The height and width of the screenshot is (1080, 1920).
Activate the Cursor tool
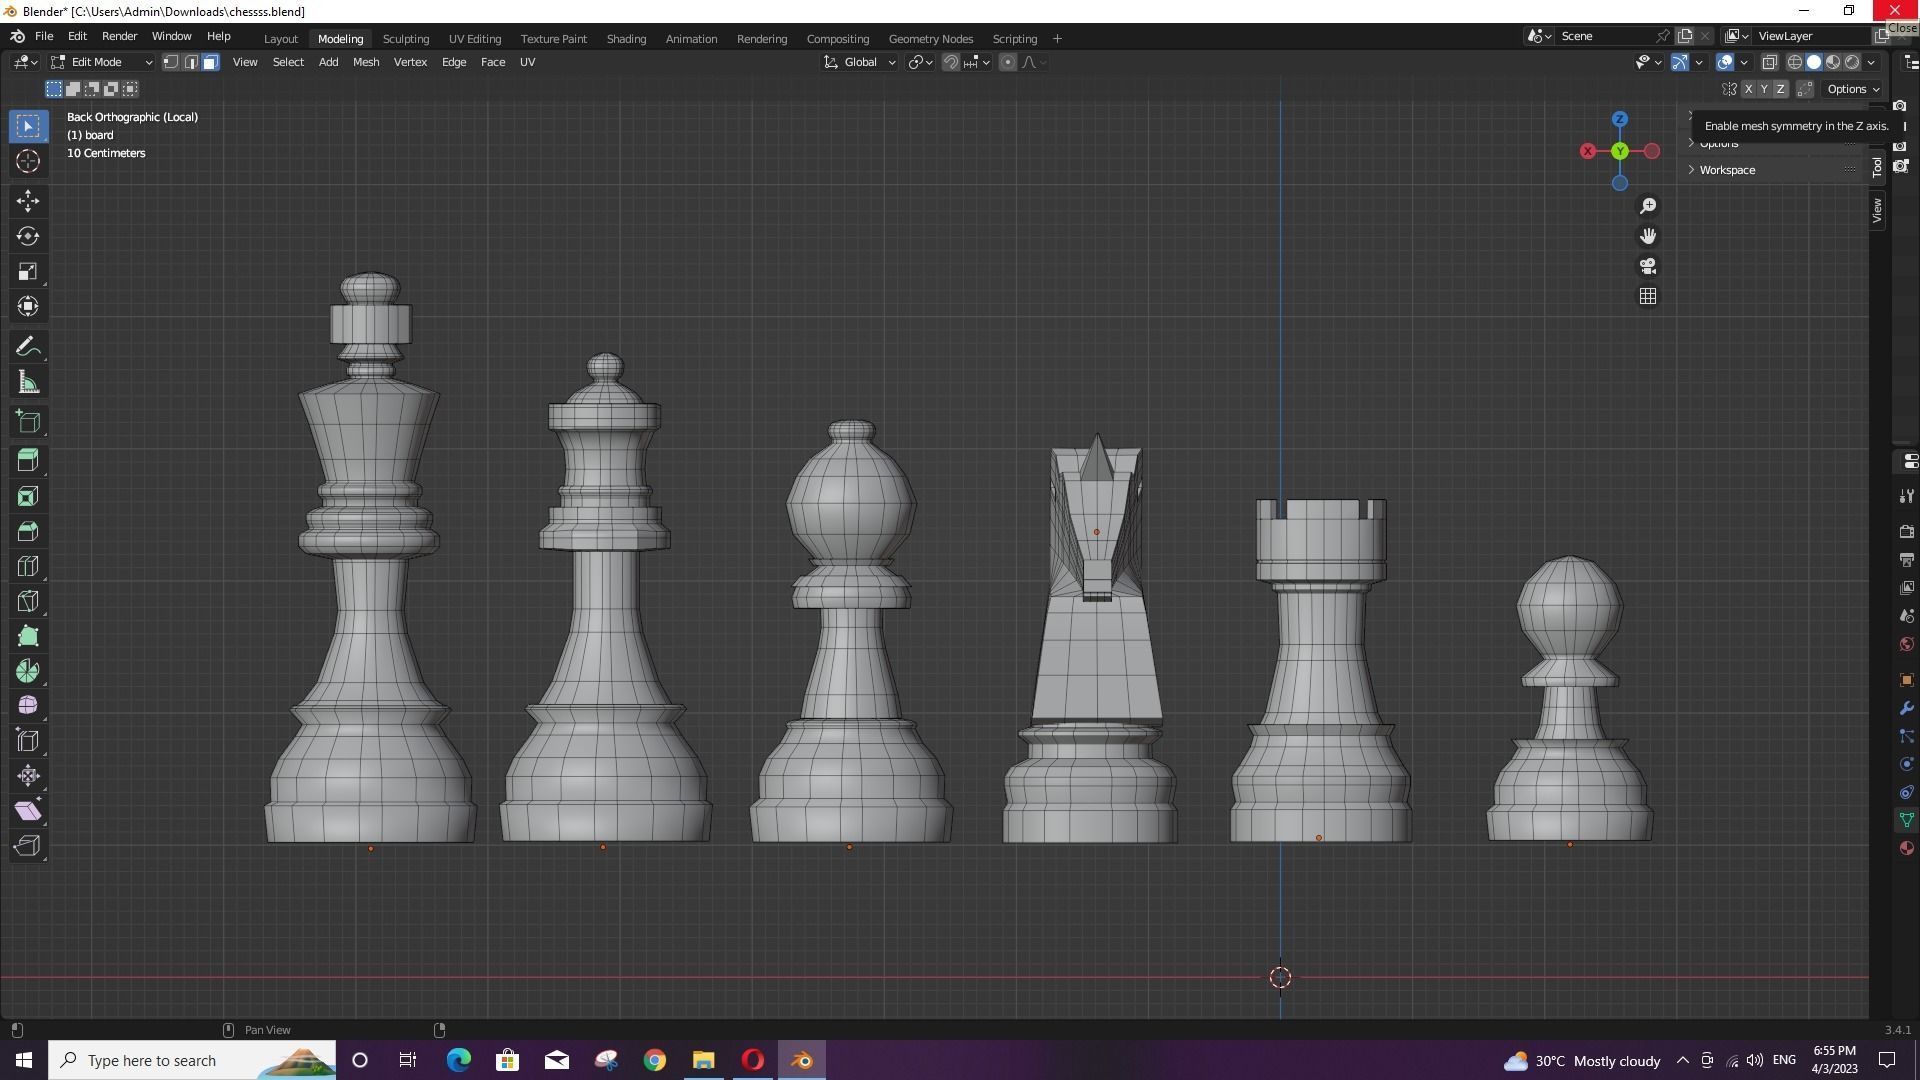[28, 161]
